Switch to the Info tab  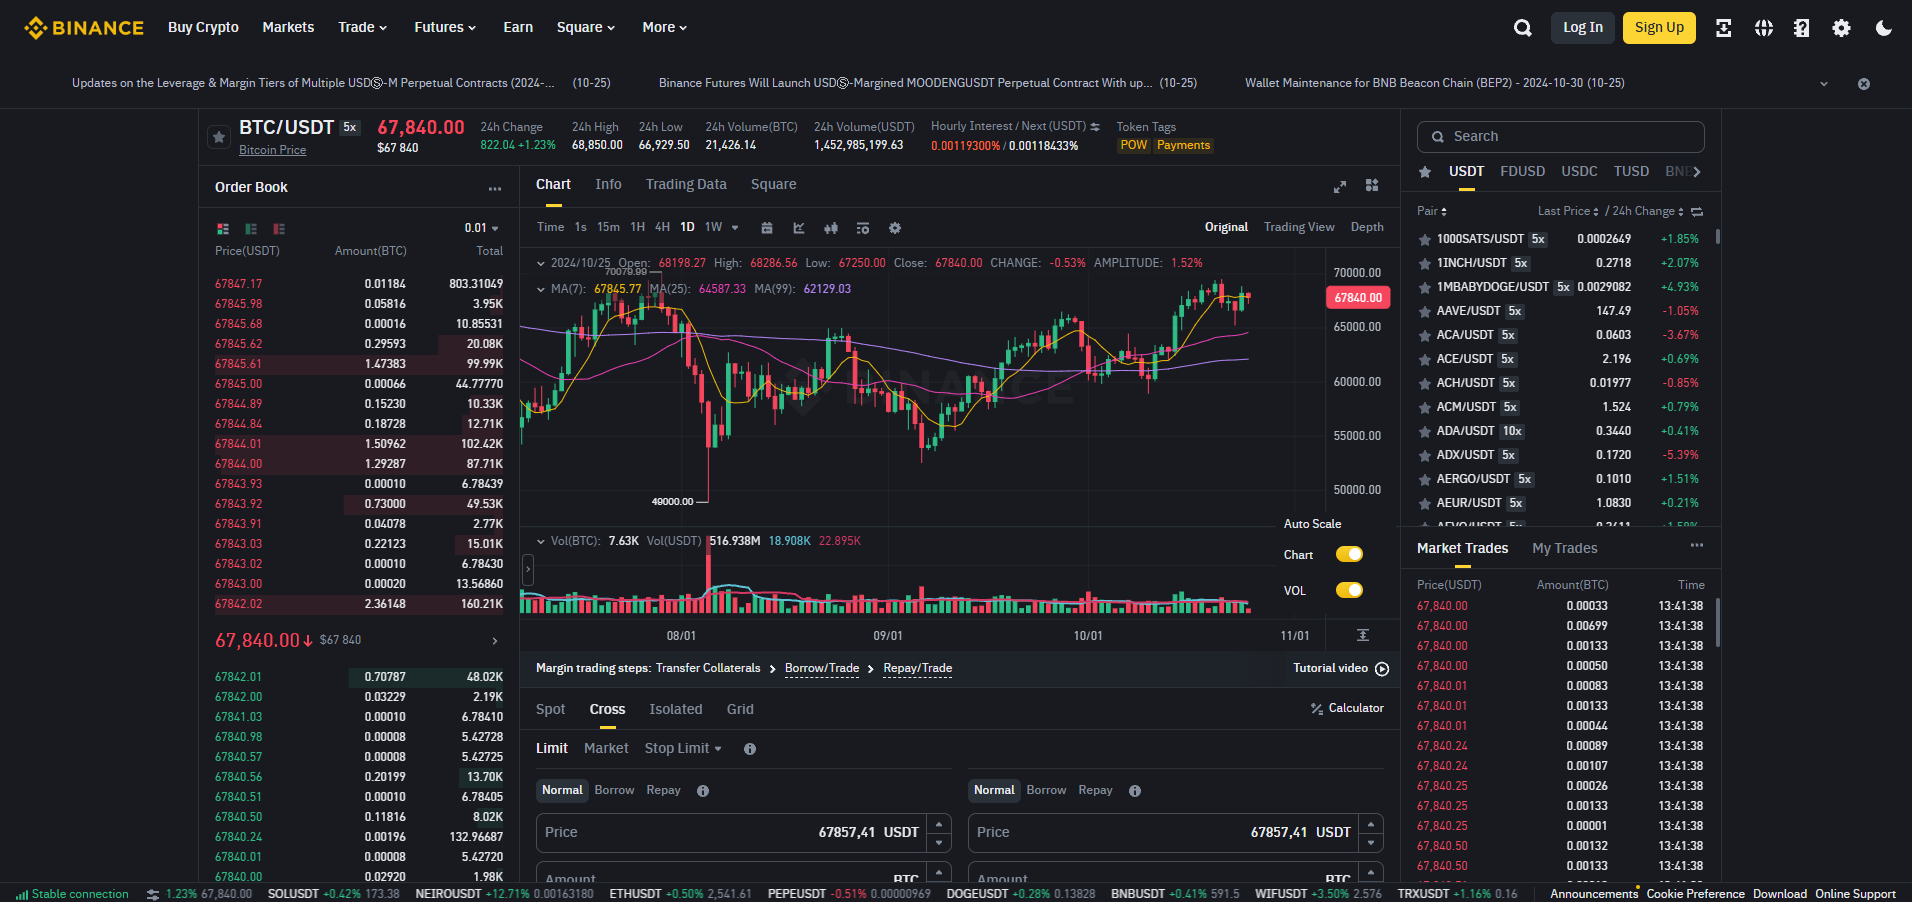tap(608, 184)
